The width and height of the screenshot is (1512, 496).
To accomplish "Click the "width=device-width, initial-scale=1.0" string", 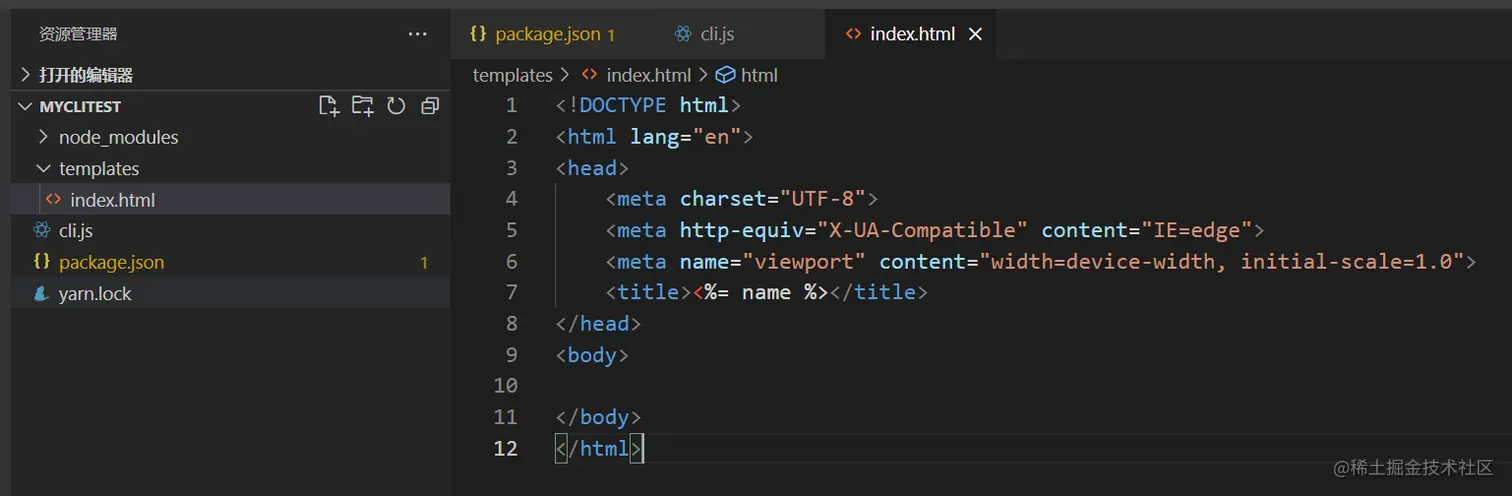I will pyautogui.click(x=1222, y=261).
